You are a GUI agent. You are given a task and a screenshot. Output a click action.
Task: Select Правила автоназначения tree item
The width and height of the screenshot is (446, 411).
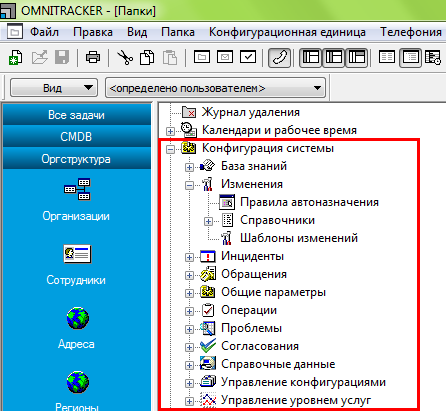click(x=309, y=202)
